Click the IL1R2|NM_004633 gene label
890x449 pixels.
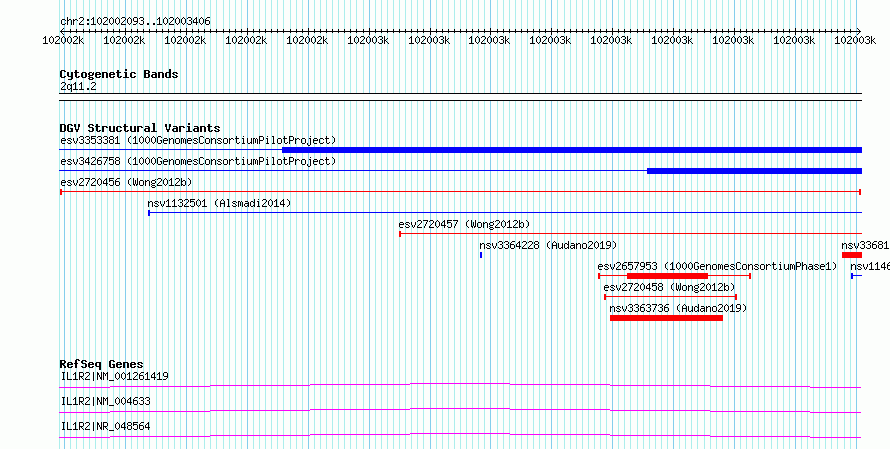tap(106, 401)
